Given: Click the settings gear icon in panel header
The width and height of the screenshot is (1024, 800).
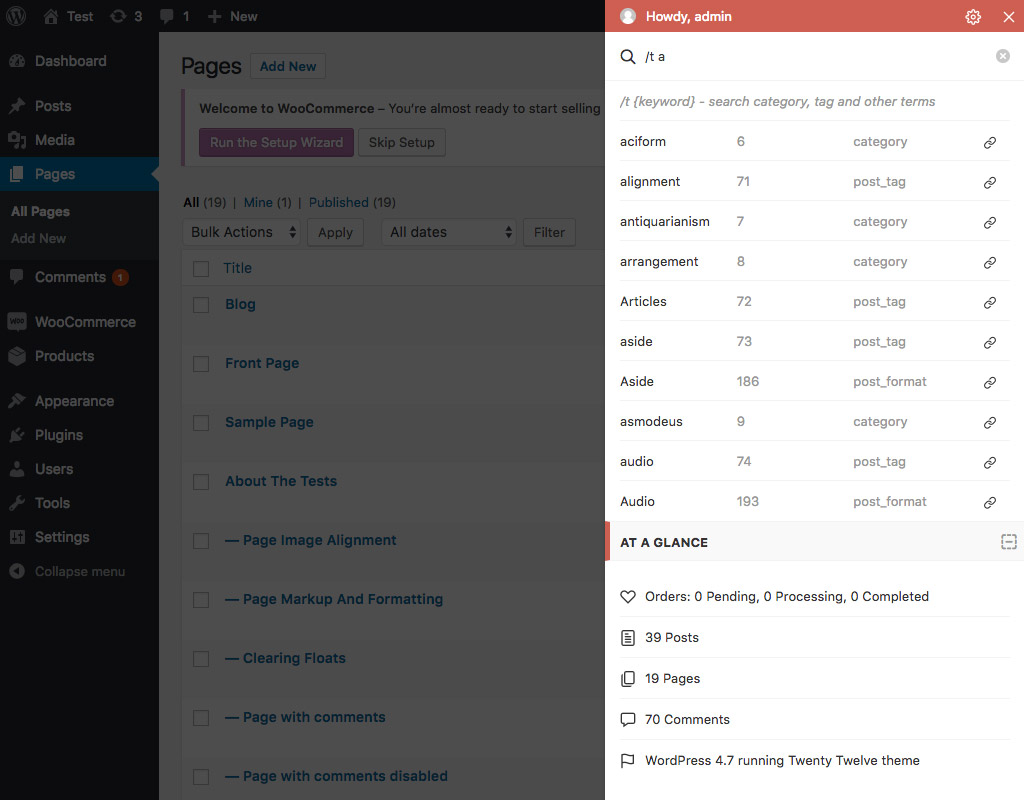Looking at the screenshot, I should 973,17.
